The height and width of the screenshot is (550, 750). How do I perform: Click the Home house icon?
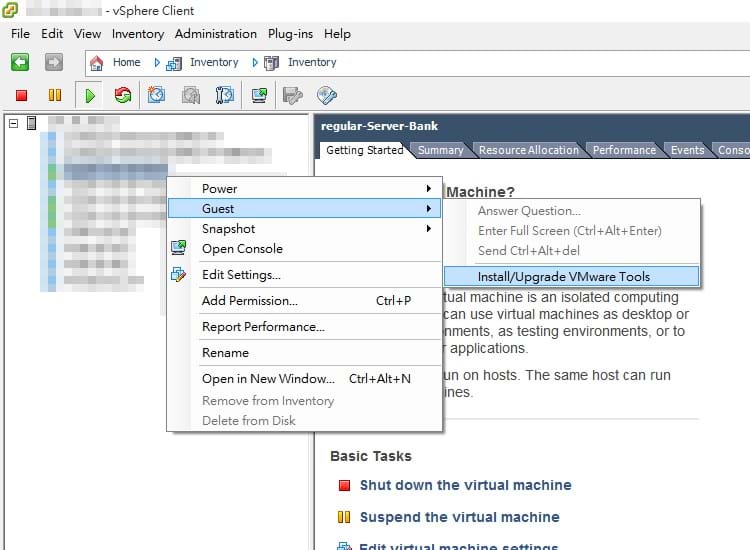(97, 63)
